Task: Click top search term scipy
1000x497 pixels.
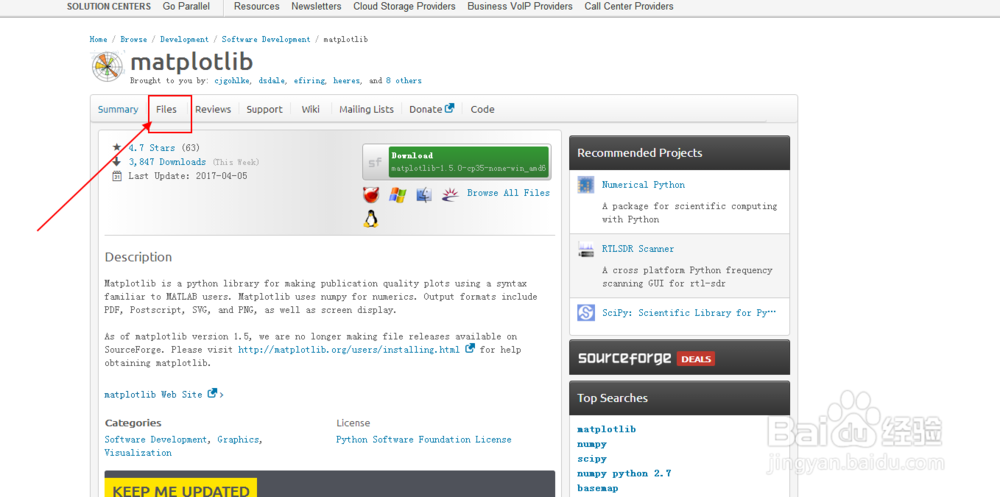Action: (x=592, y=459)
